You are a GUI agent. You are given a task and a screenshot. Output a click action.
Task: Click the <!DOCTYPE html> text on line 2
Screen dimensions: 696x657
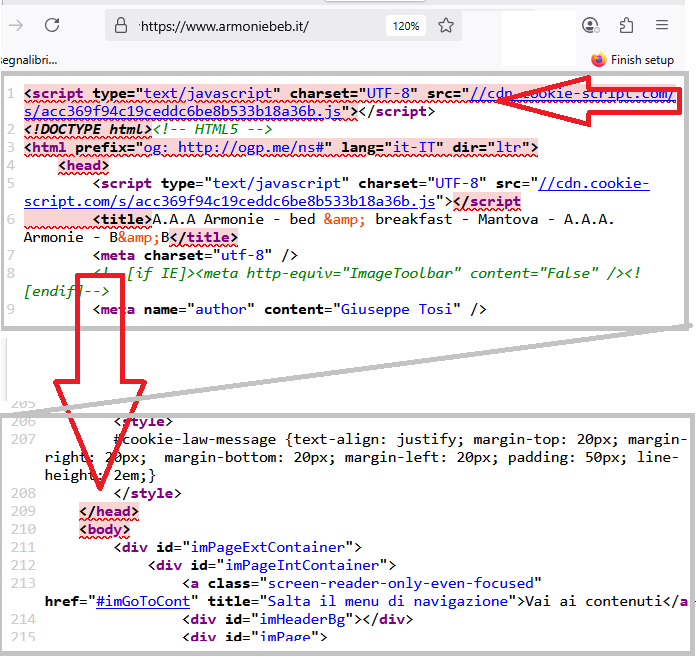coord(88,130)
